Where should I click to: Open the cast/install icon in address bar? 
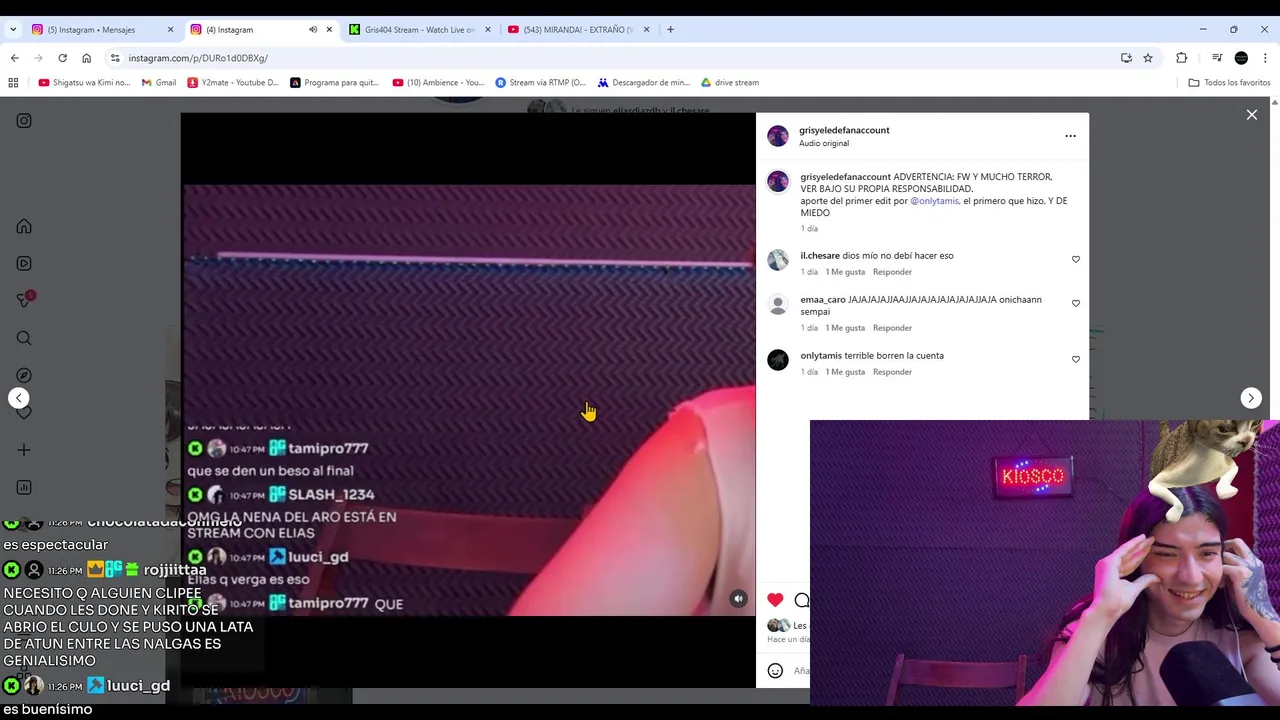click(x=1126, y=58)
